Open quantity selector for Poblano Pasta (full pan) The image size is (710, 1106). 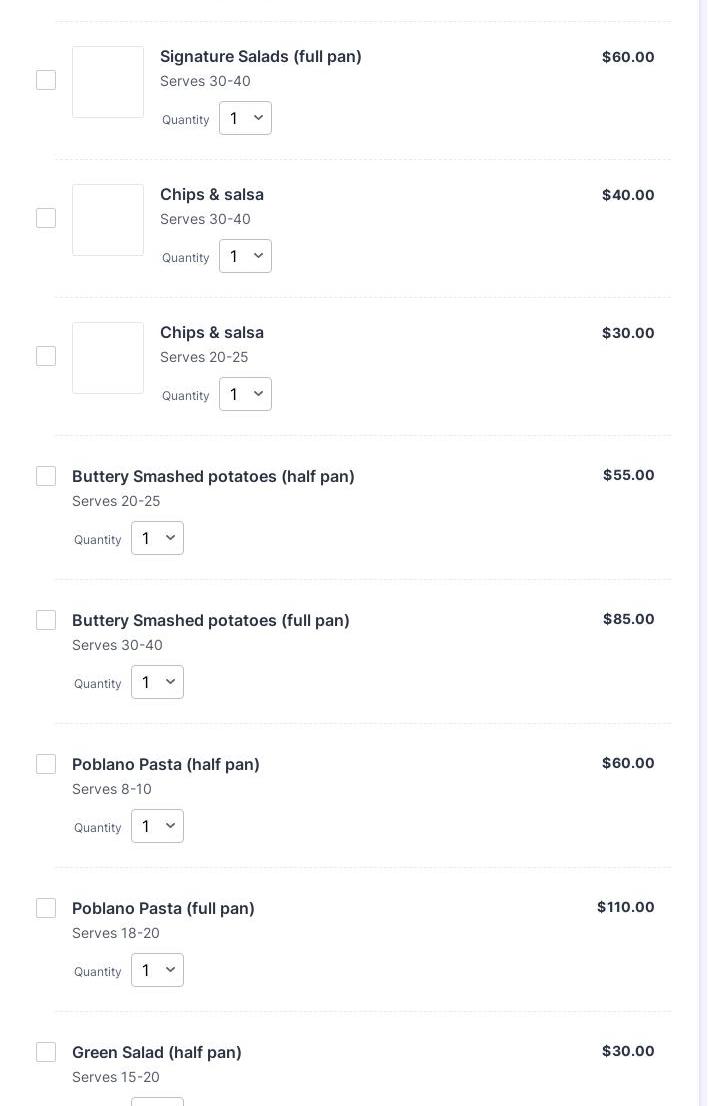(157, 970)
